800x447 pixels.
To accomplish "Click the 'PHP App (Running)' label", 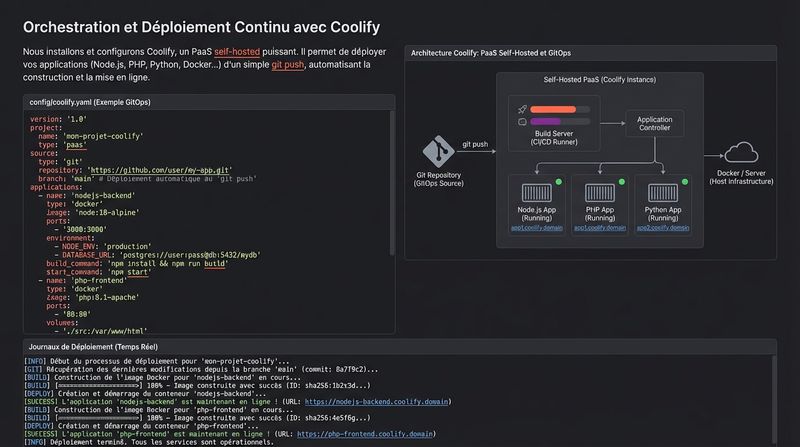I will (x=599, y=214).
